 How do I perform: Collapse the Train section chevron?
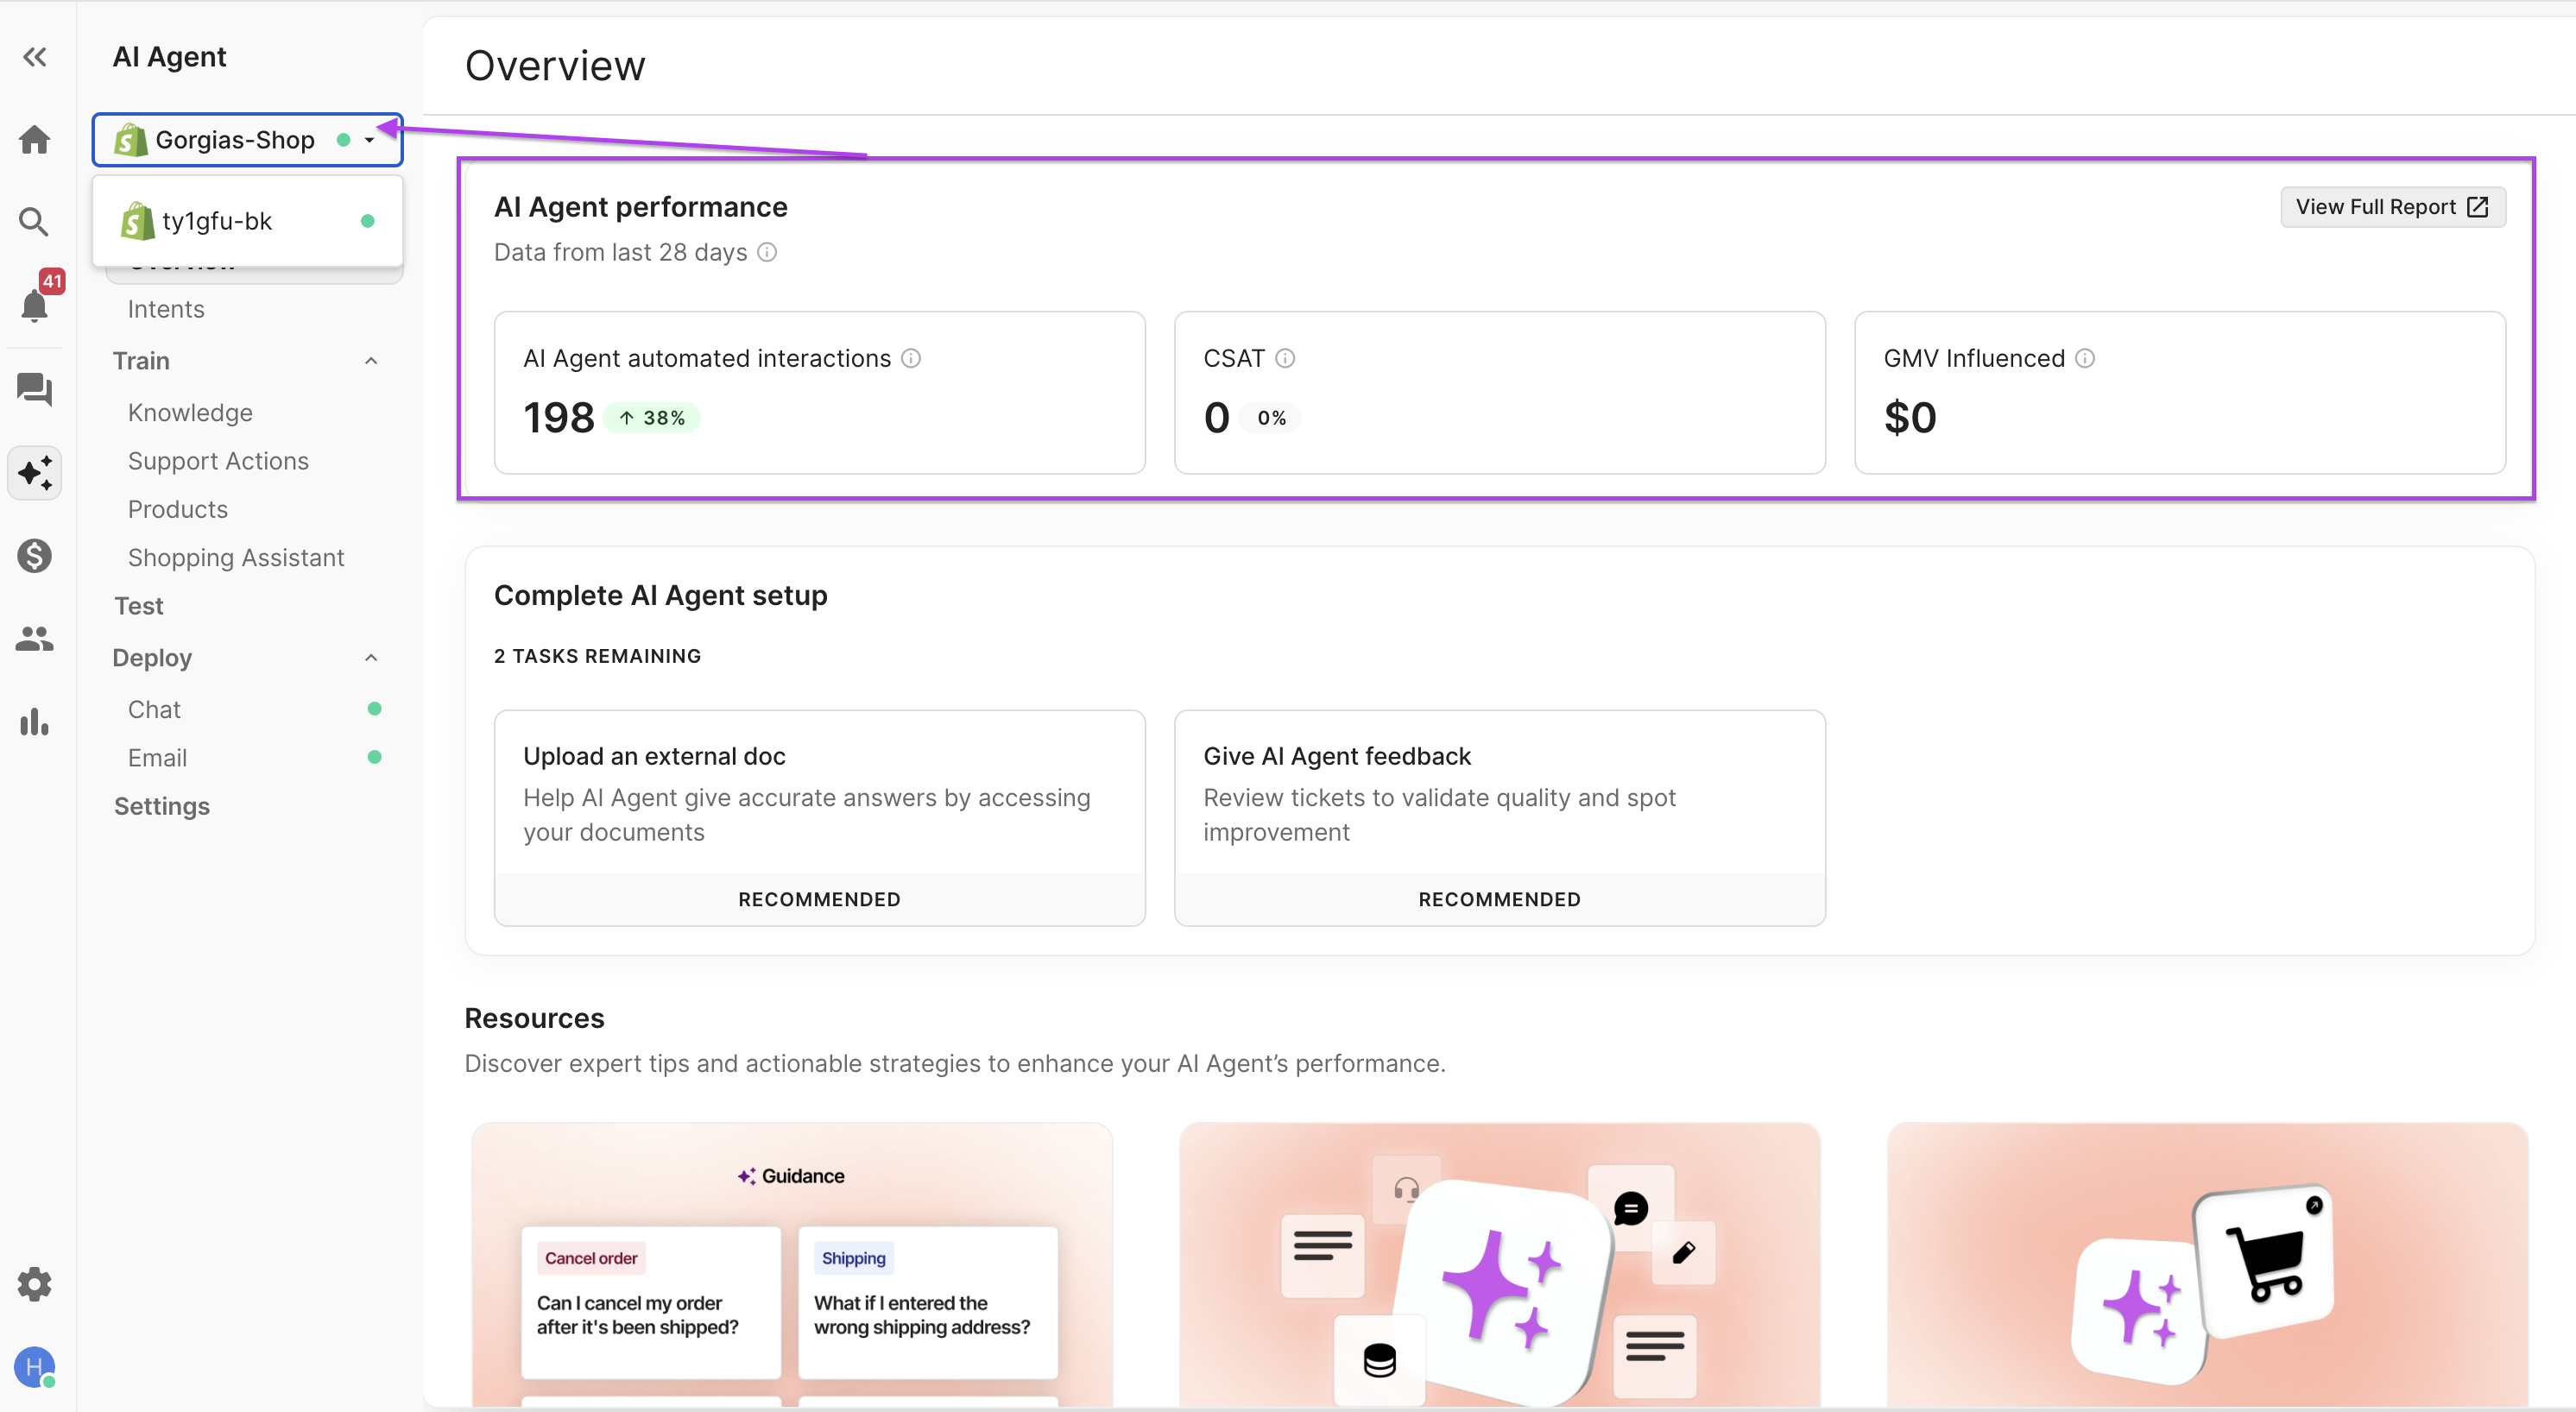pos(371,361)
